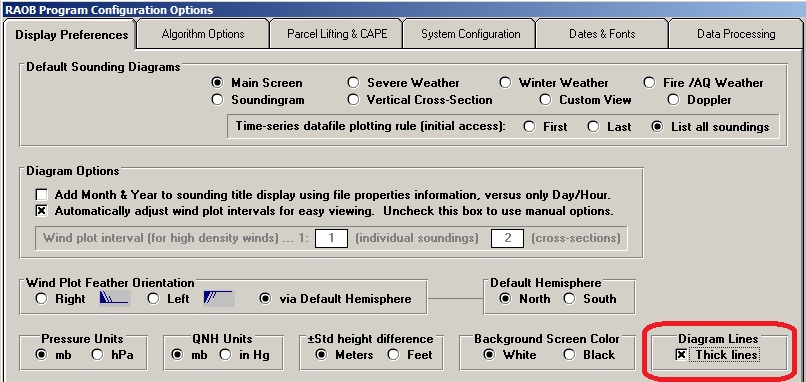Select Vertical Cross-Section default diagram

click(x=353, y=100)
